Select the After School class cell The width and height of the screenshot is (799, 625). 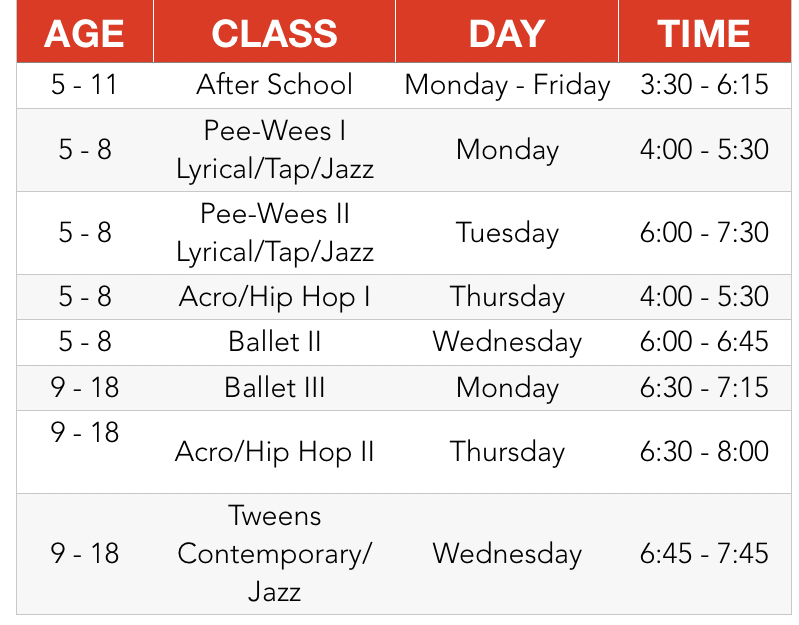click(x=274, y=85)
